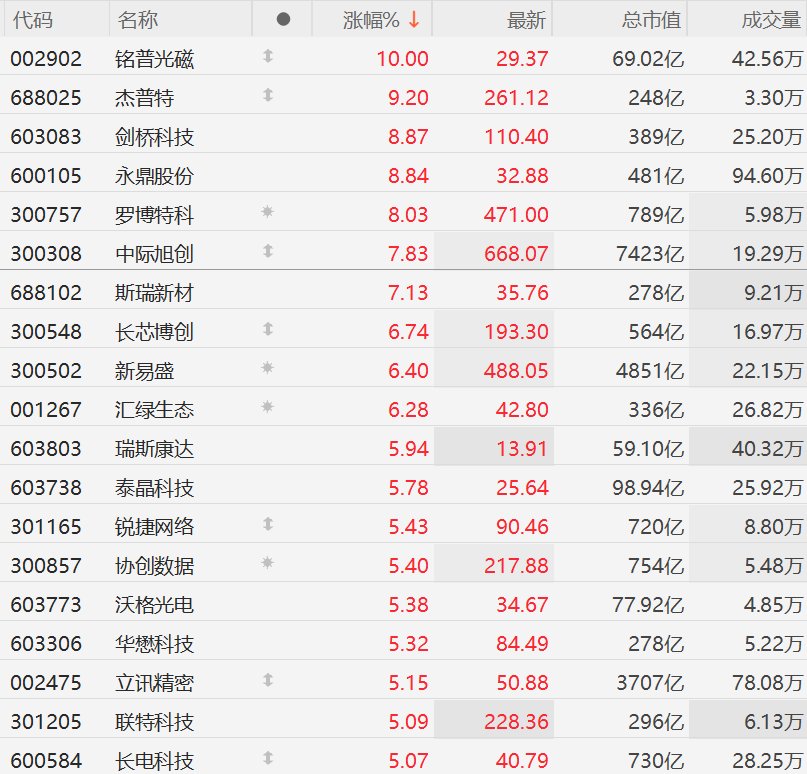Screen dimensions: 807x774
Task: Click the 10.00 percent gain value
Action: tap(402, 59)
